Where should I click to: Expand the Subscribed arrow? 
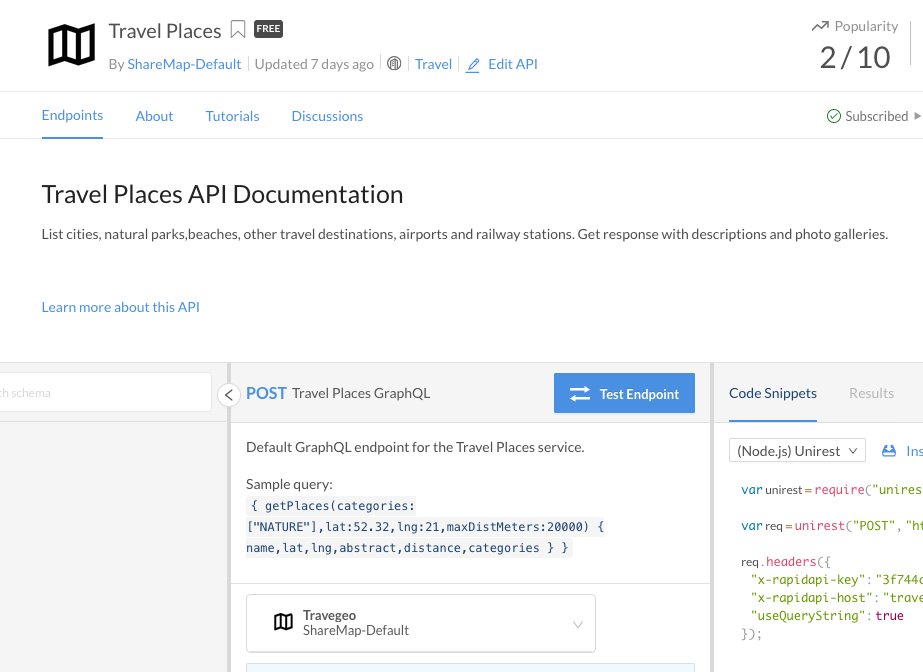coord(917,116)
